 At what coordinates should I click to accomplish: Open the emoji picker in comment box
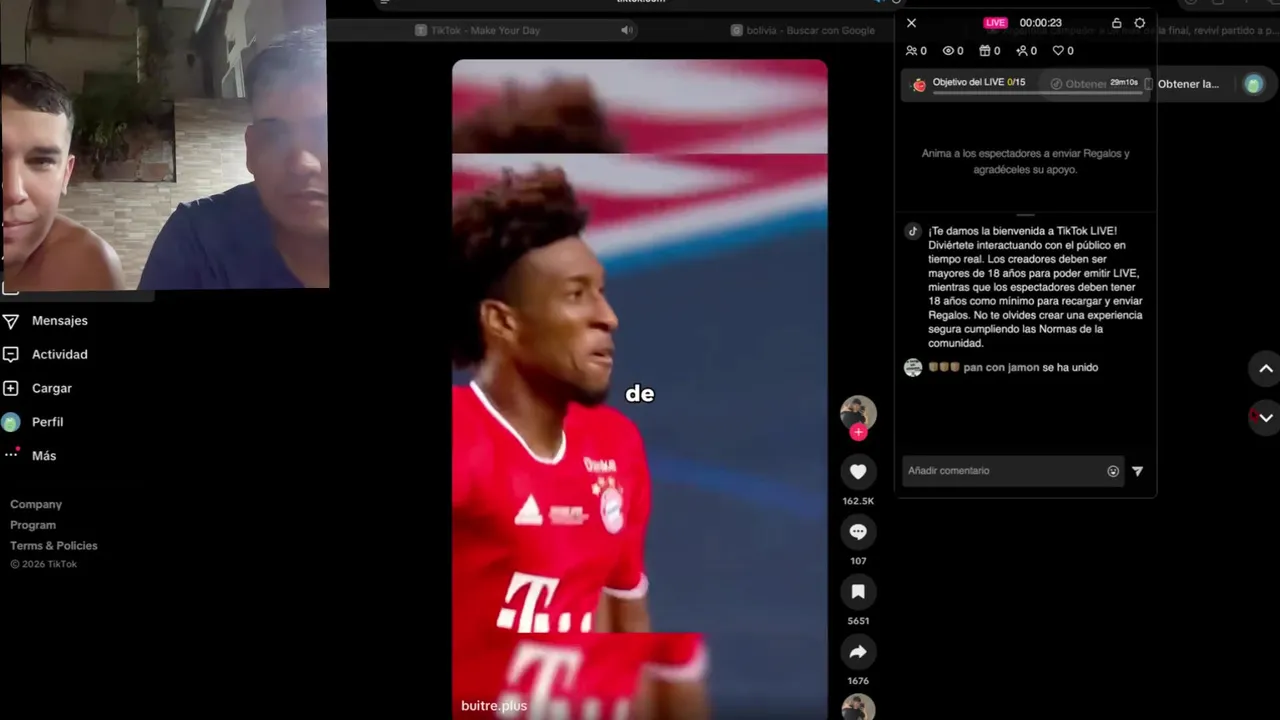pos(1113,471)
